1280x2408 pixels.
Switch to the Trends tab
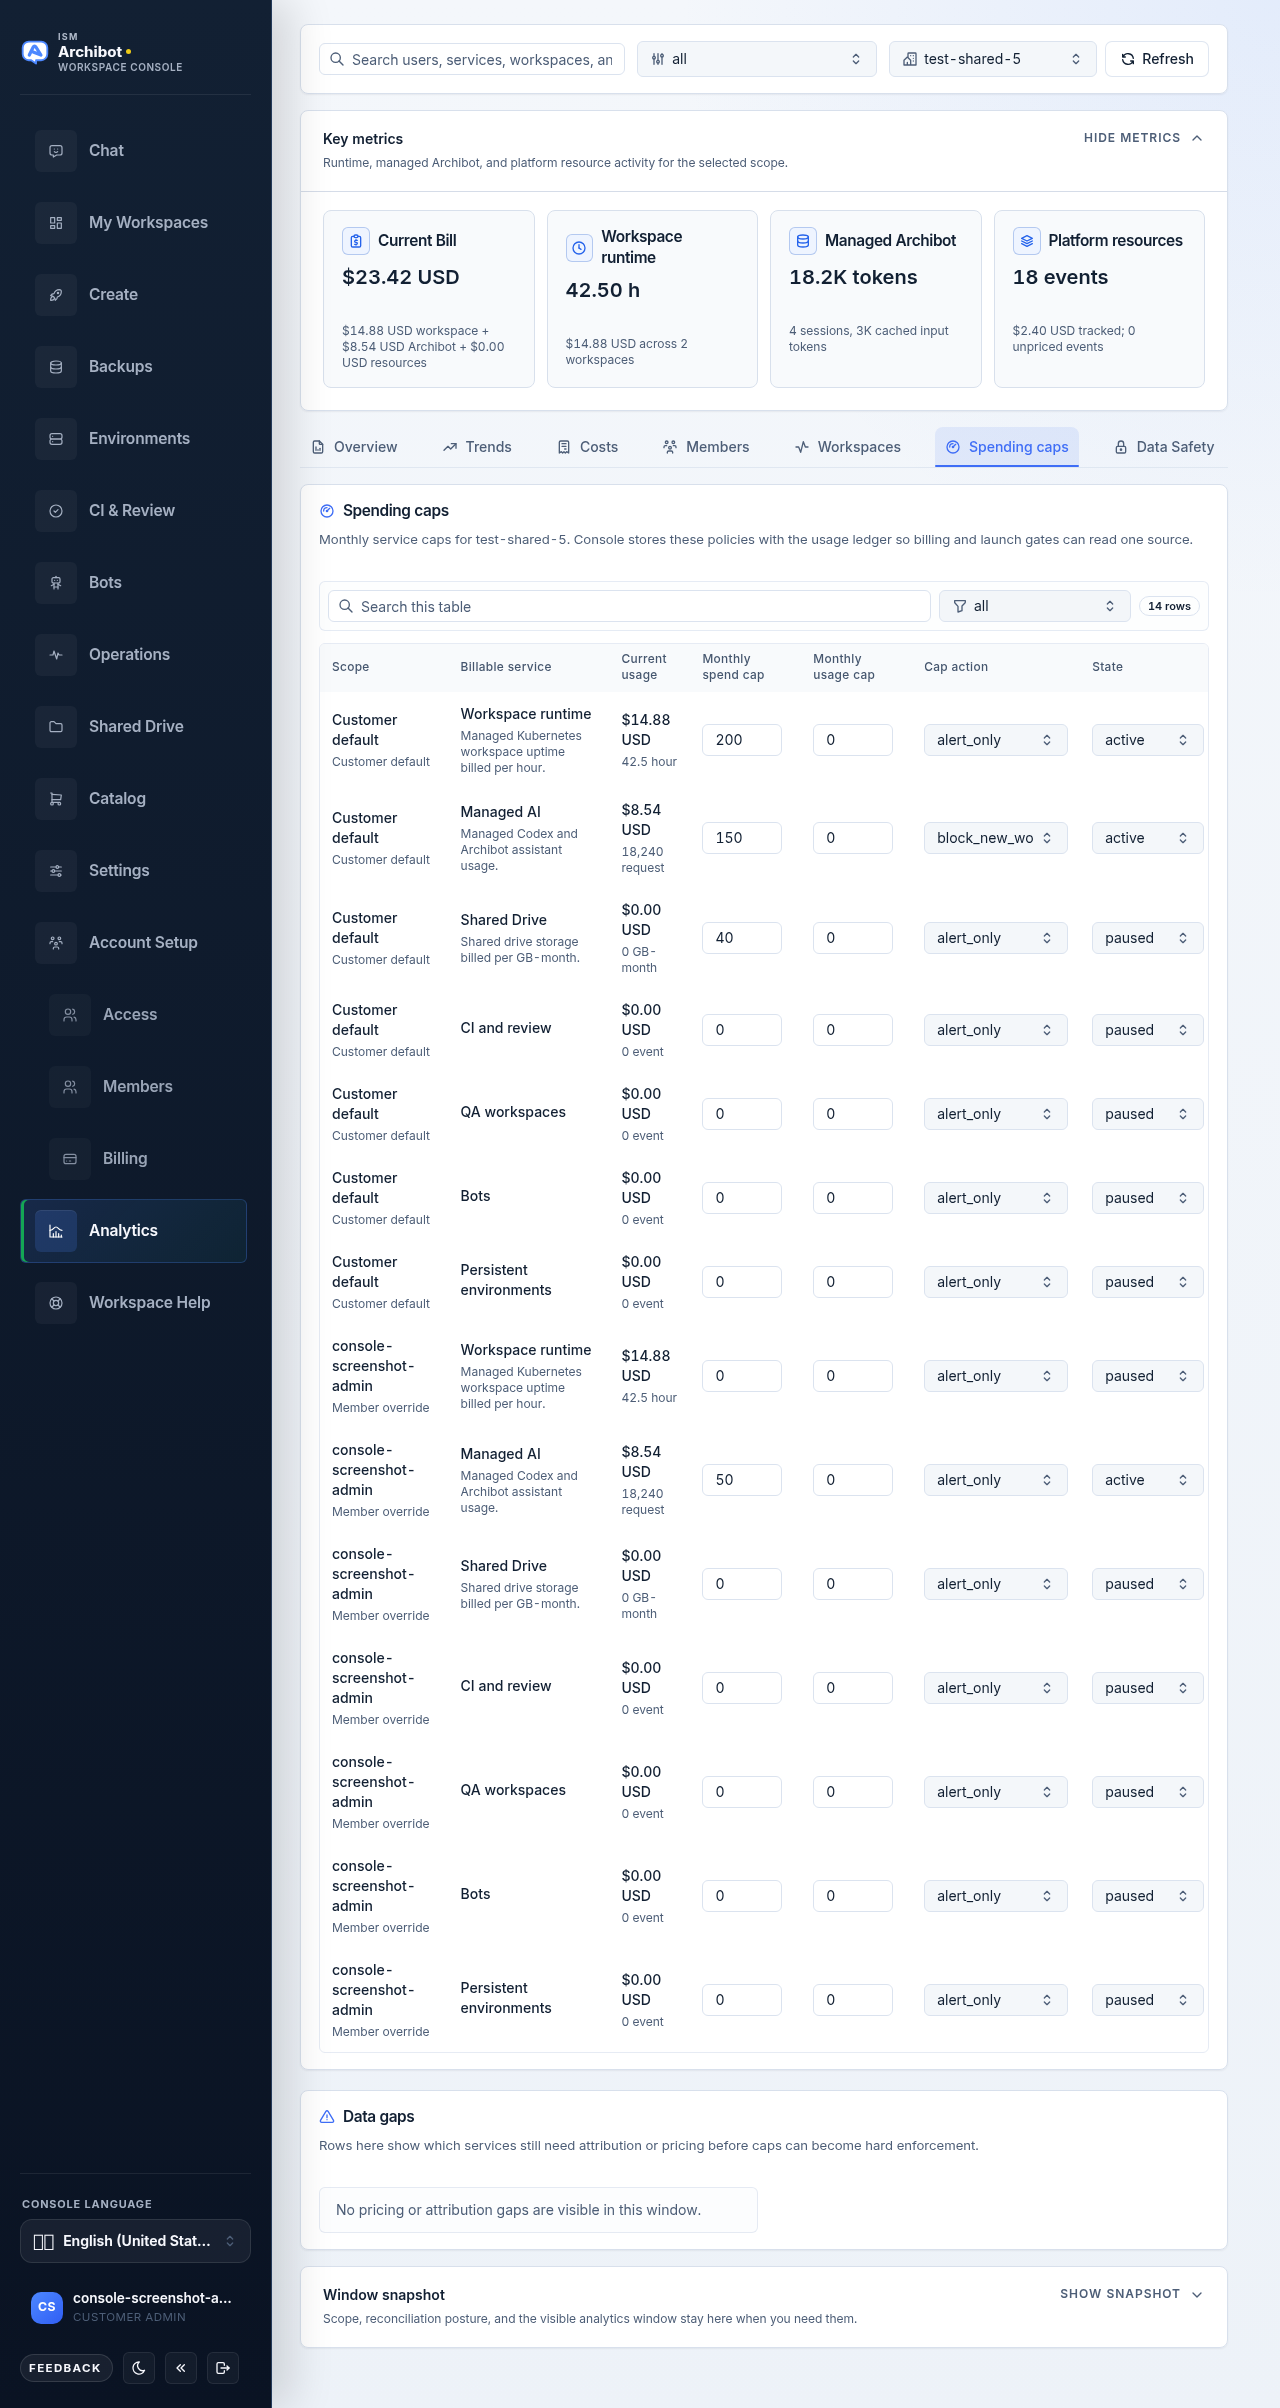tap(477, 447)
